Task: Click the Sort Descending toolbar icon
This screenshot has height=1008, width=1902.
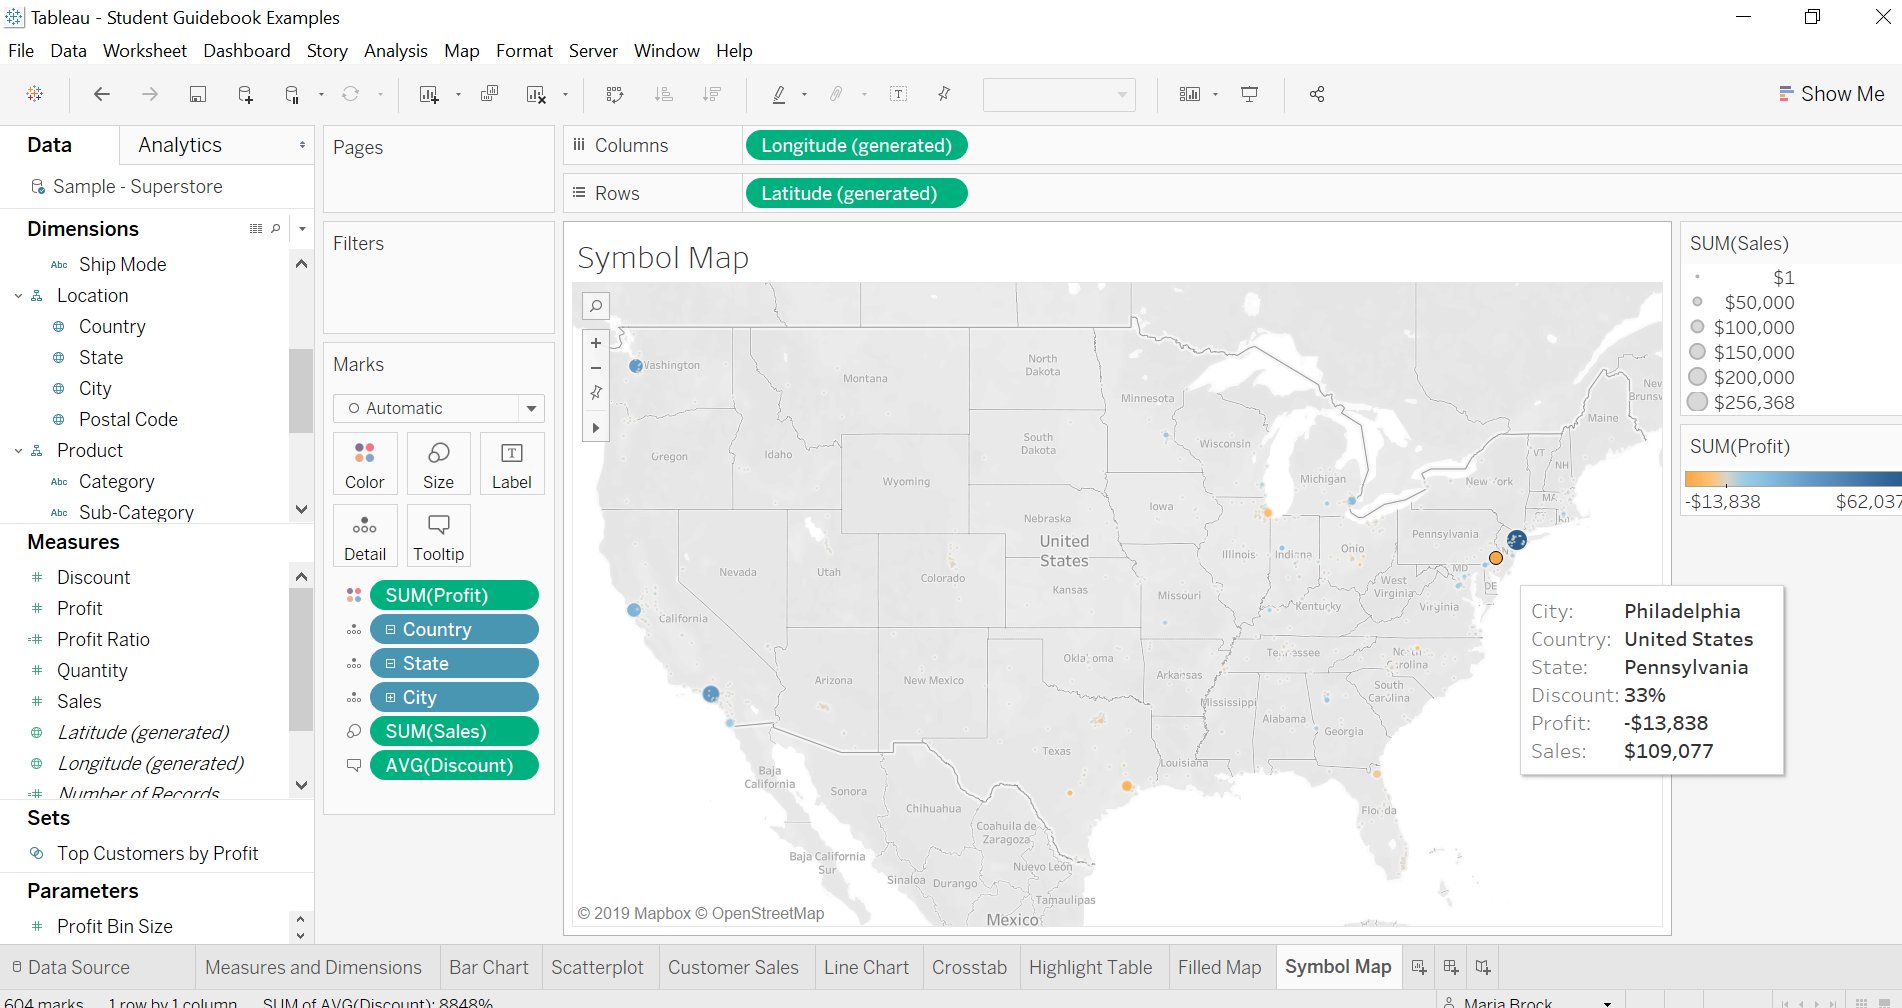Action: (712, 94)
